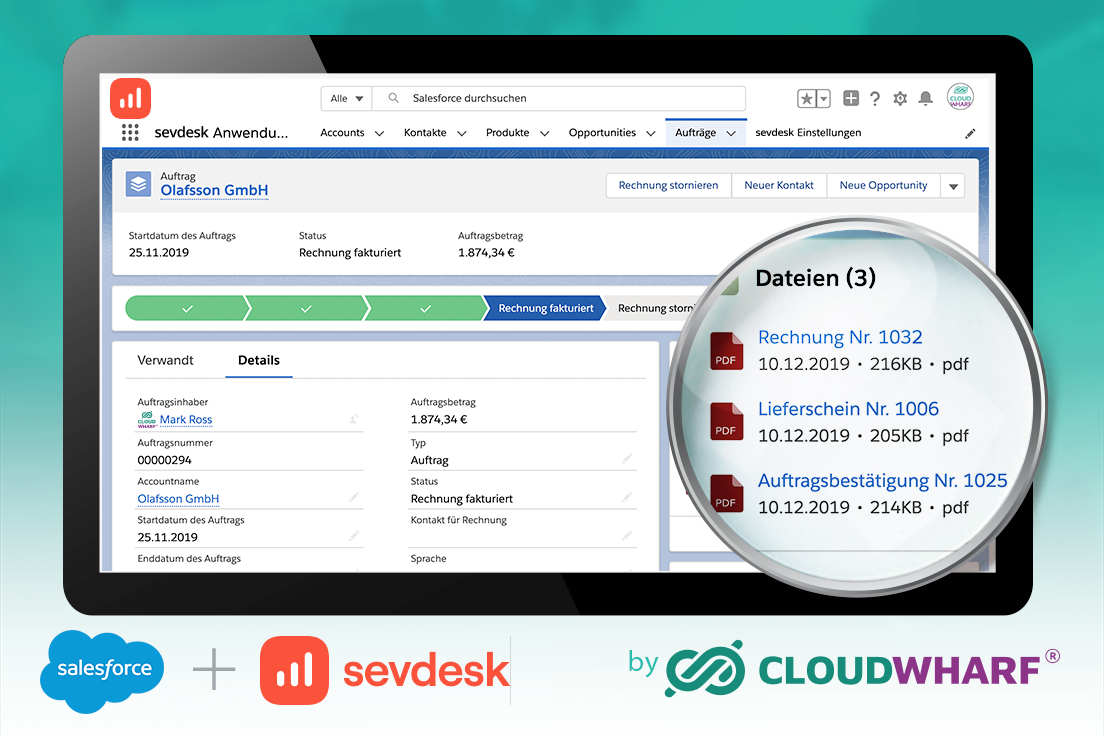Click the details Auftragsbetrag value 1.874,34 €
The width and height of the screenshot is (1104, 736).
[439, 420]
